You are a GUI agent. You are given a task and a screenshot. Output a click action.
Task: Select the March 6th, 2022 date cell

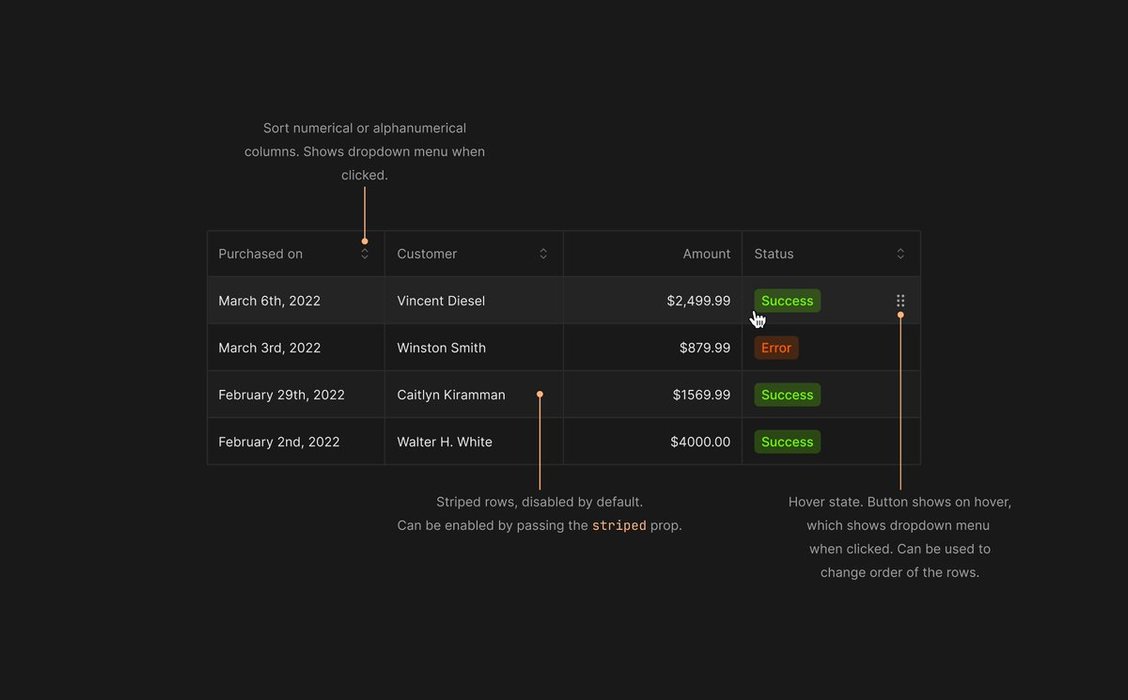point(269,301)
